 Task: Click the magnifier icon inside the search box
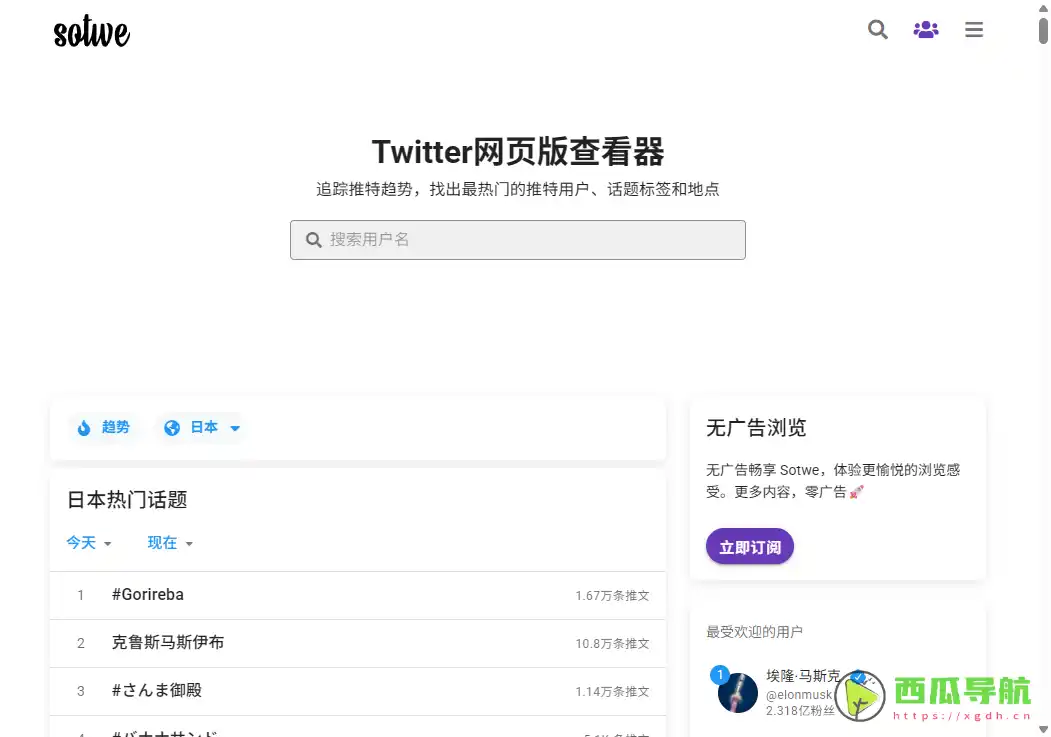[313, 240]
